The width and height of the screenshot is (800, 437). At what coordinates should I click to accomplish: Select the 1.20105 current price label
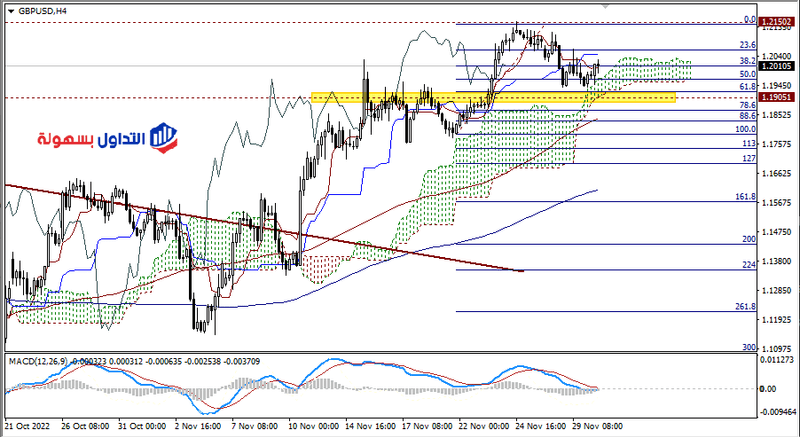777,66
